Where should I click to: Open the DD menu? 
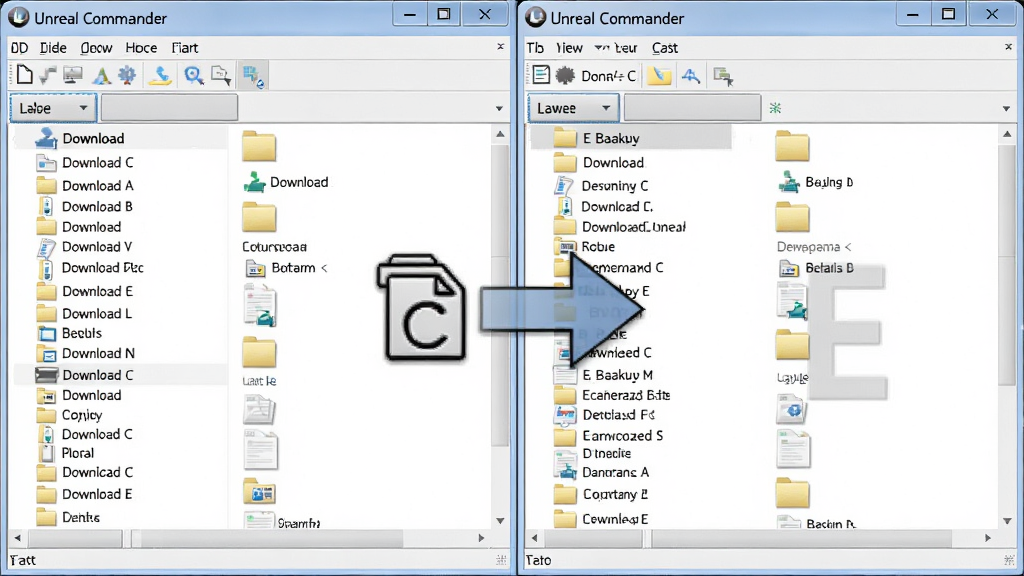[x=20, y=48]
